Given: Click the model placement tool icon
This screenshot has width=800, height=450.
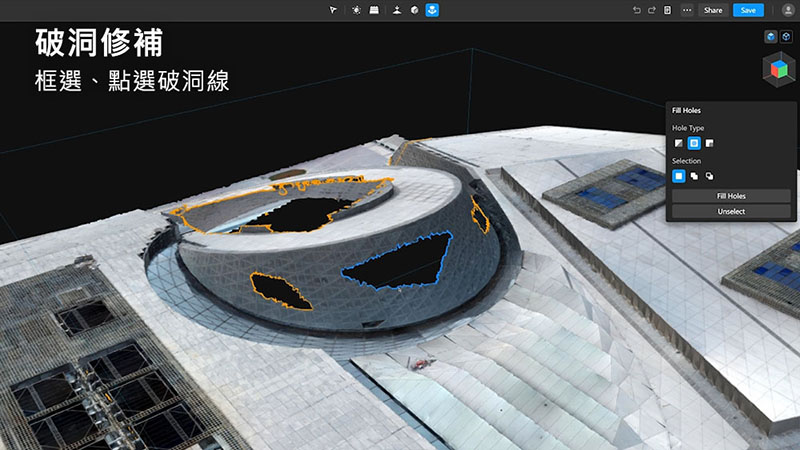Looking at the screenshot, I should (x=397, y=10).
